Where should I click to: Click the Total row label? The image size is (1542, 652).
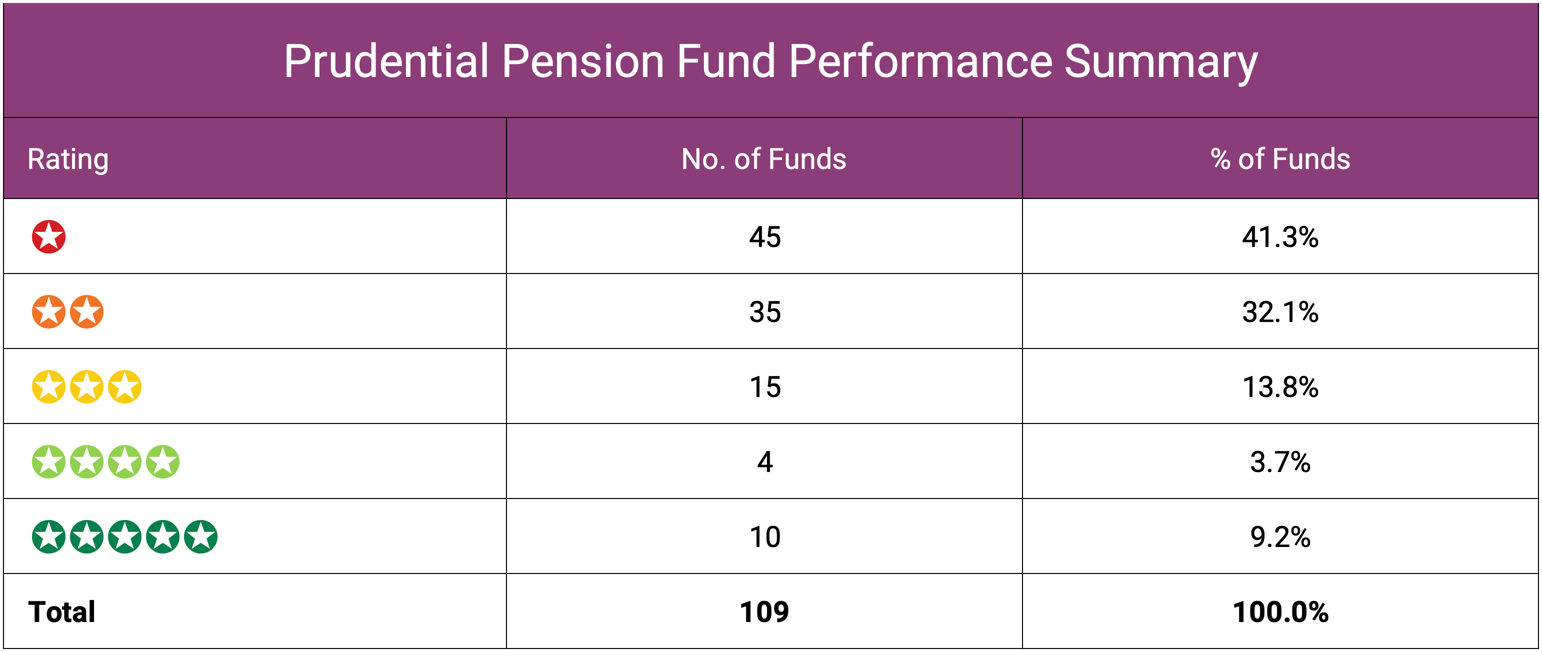click(62, 612)
